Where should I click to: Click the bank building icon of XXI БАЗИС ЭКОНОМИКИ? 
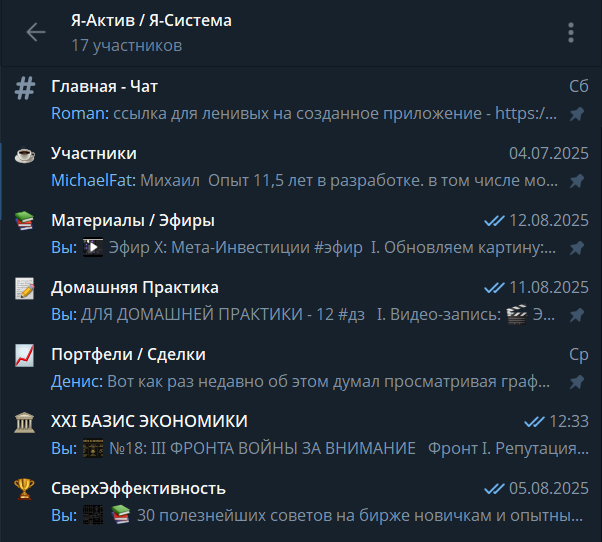coord(25,423)
